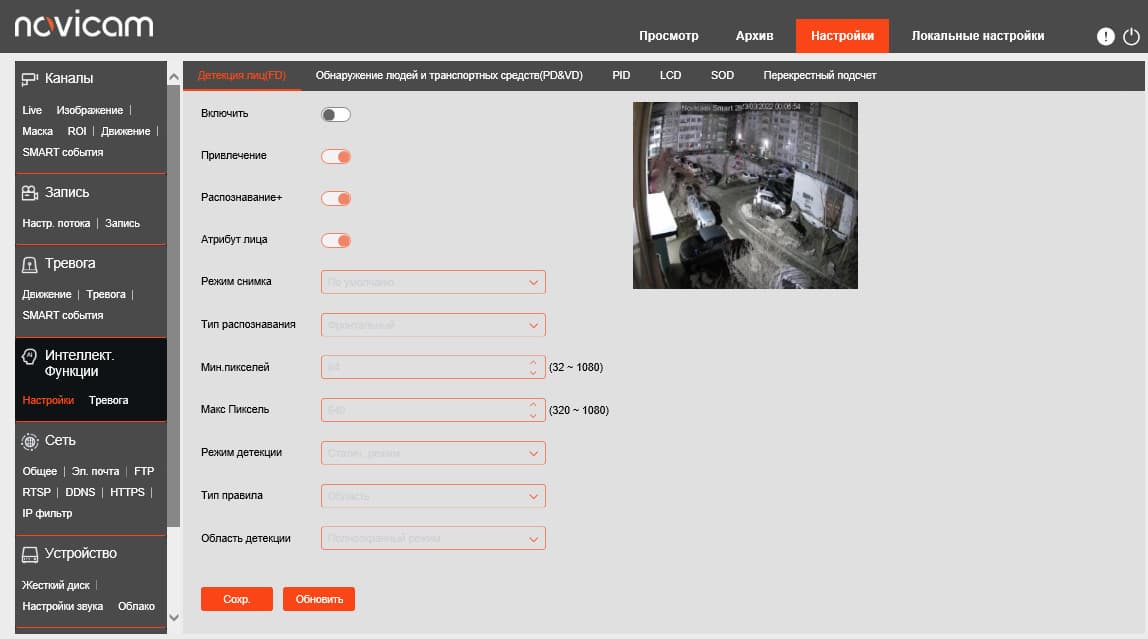
Task: Click the Запись camera icon
Action: 29,193
